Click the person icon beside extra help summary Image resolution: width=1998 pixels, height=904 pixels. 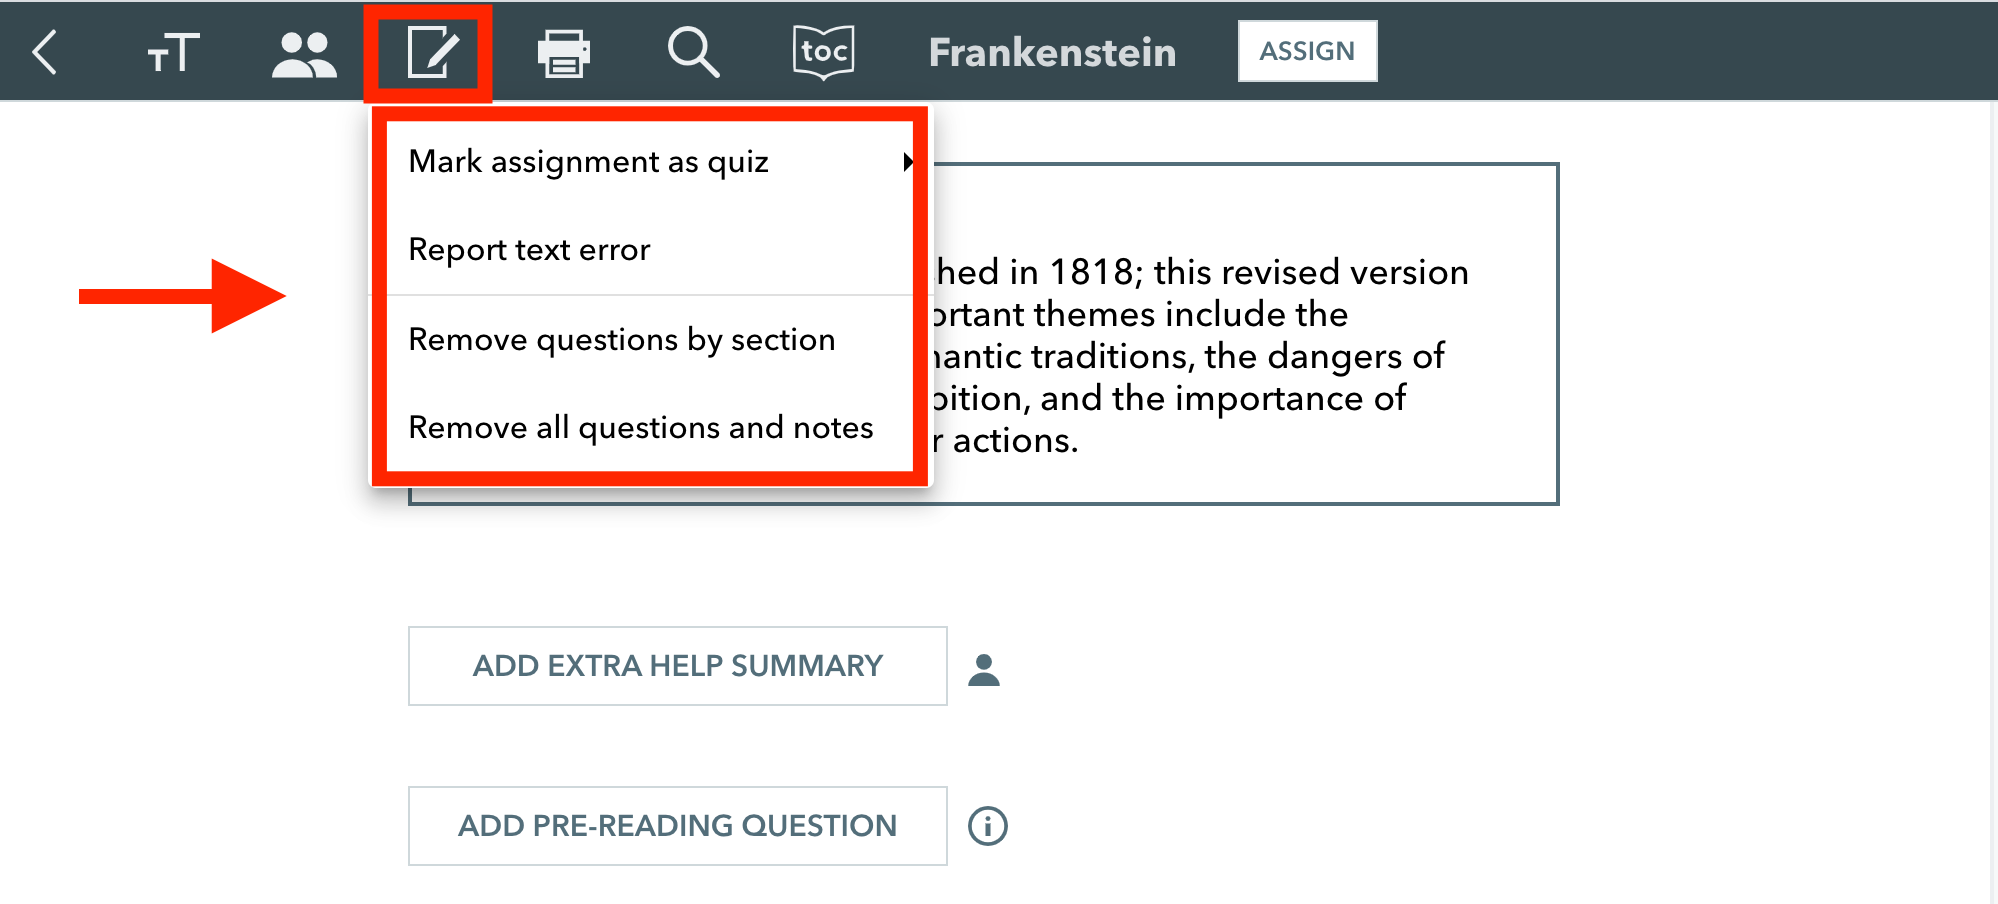click(984, 669)
